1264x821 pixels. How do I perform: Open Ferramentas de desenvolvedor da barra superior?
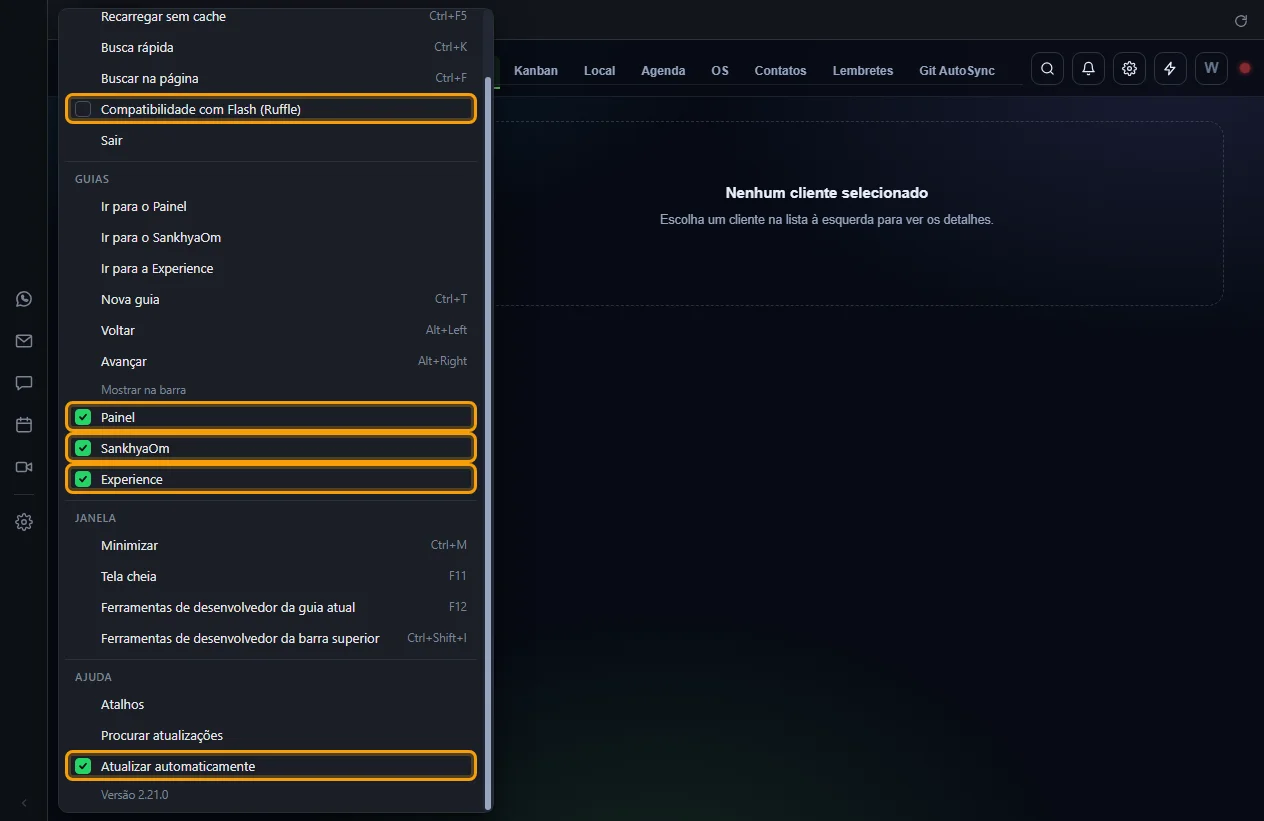(x=271, y=638)
